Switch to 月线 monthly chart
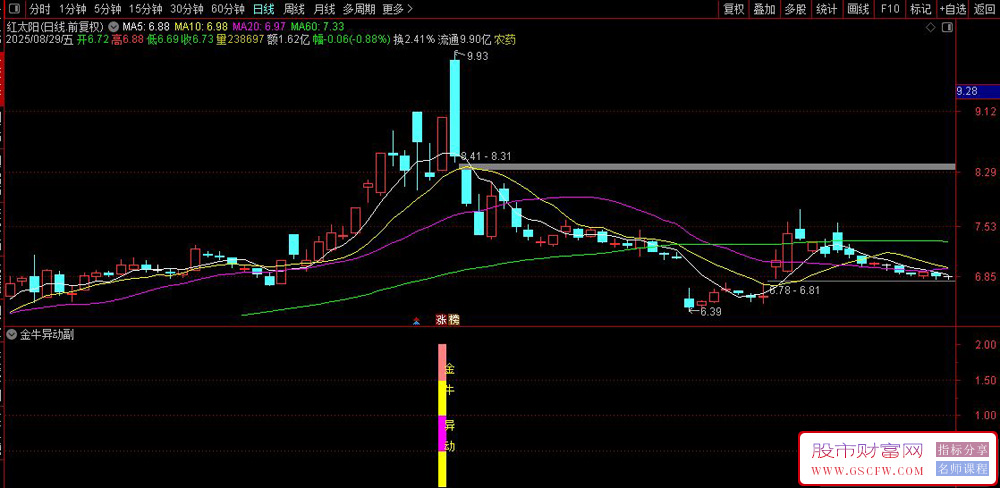The width and height of the screenshot is (1000, 488). pos(324,9)
